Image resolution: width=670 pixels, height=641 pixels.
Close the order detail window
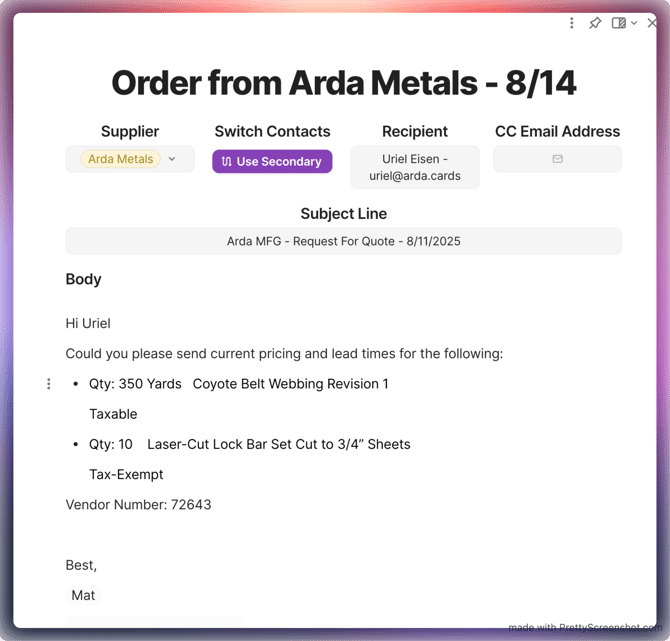[x=653, y=23]
